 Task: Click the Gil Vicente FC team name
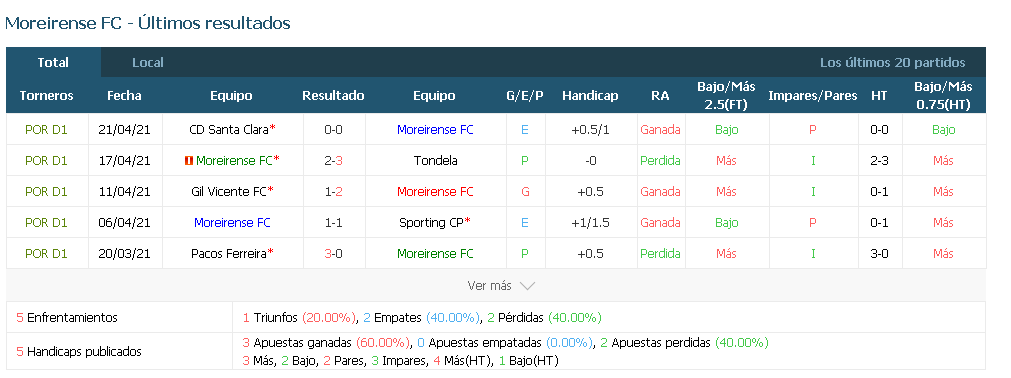(229, 192)
